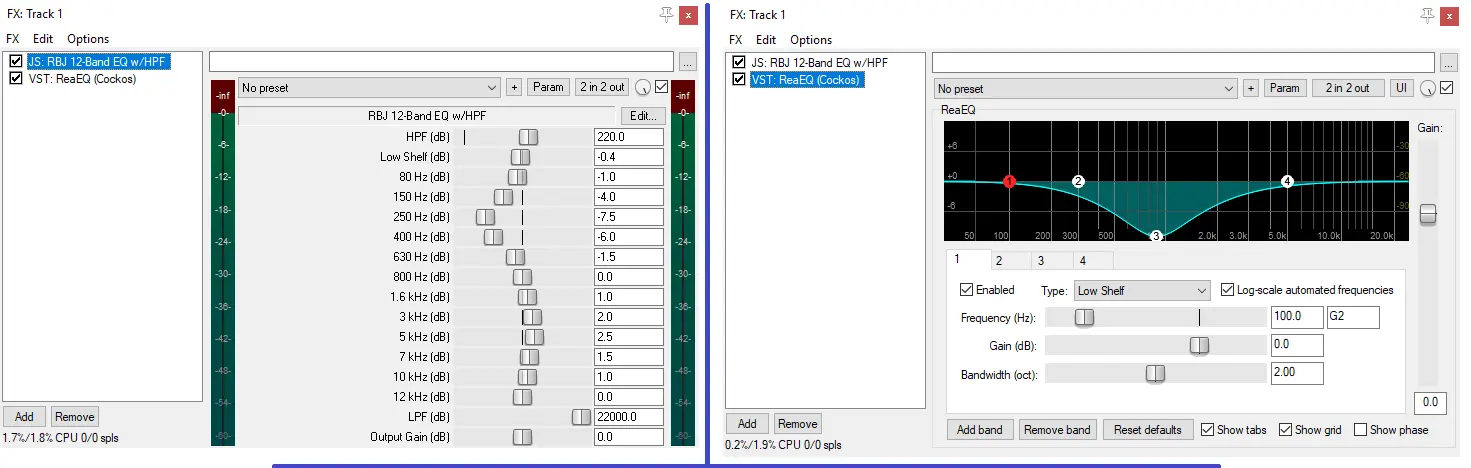Screen dimensions: 1471x468
Task: Click the 250 Hz slider handle
Action: click(x=485, y=217)
